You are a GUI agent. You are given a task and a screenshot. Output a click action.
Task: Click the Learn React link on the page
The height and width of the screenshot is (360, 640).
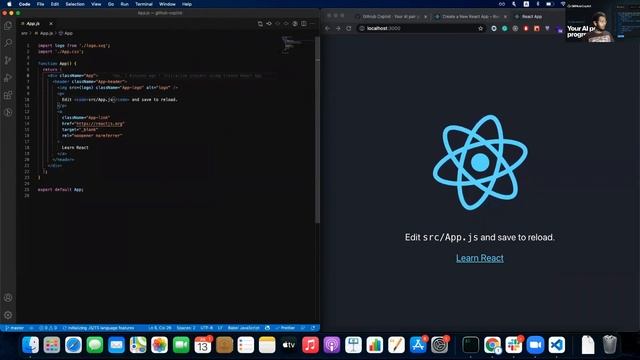click(x=480, y=258)
